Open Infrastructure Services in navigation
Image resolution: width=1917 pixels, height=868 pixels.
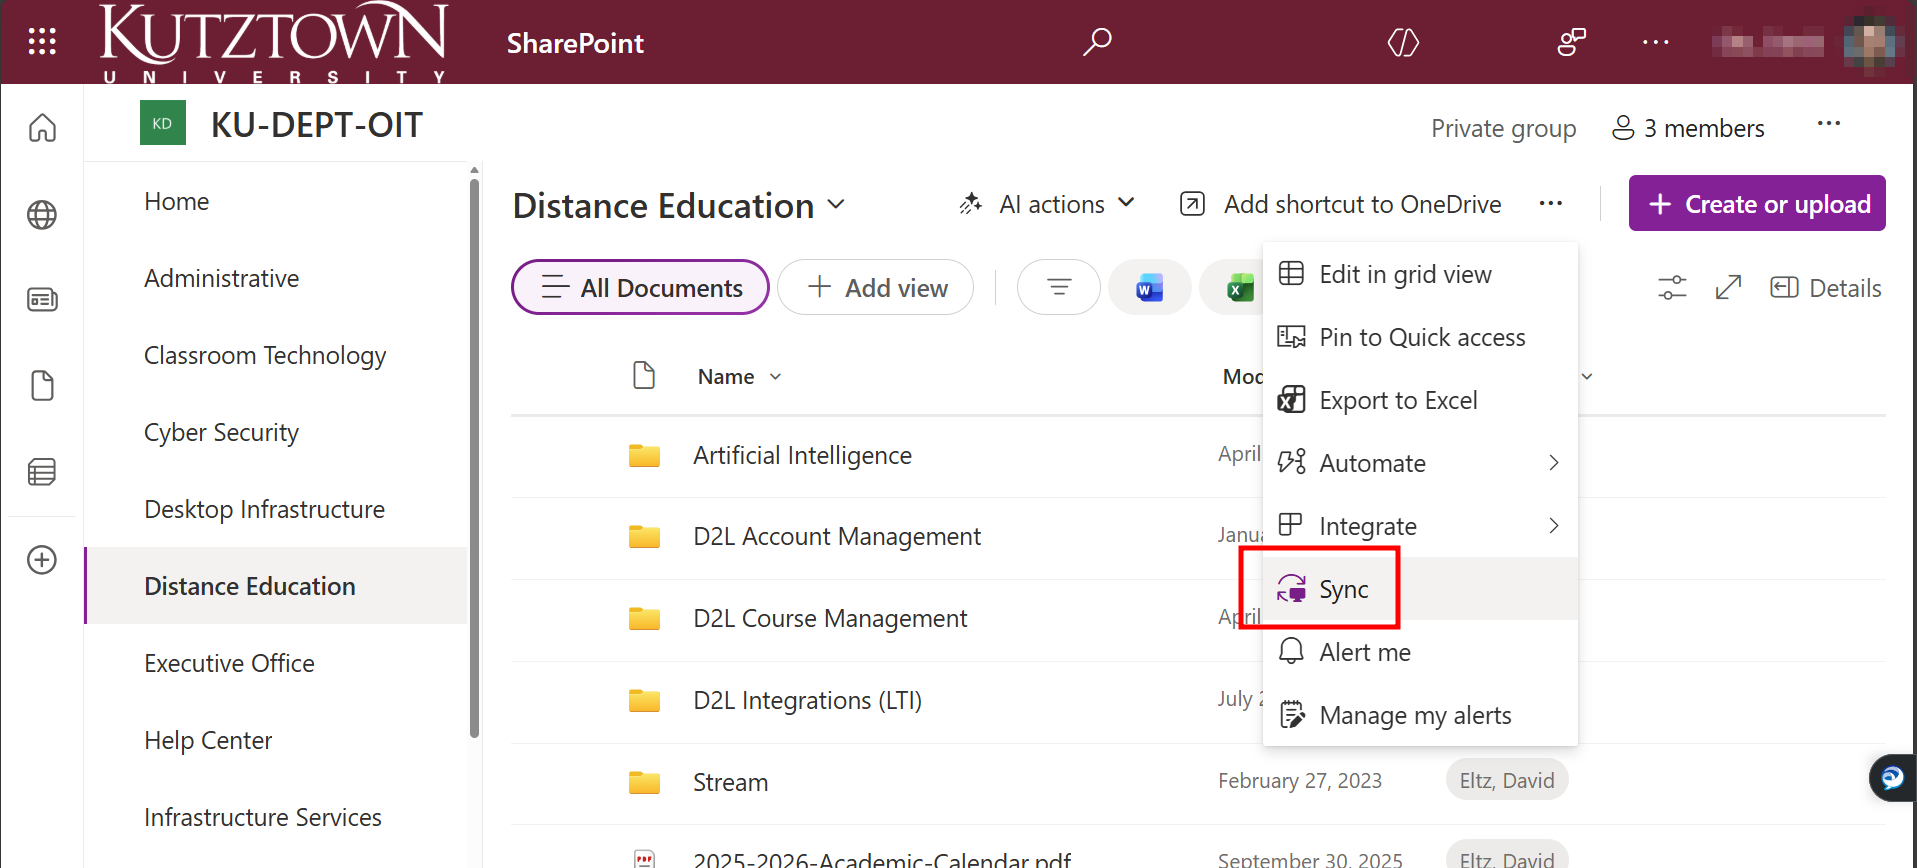coord(263,817)
